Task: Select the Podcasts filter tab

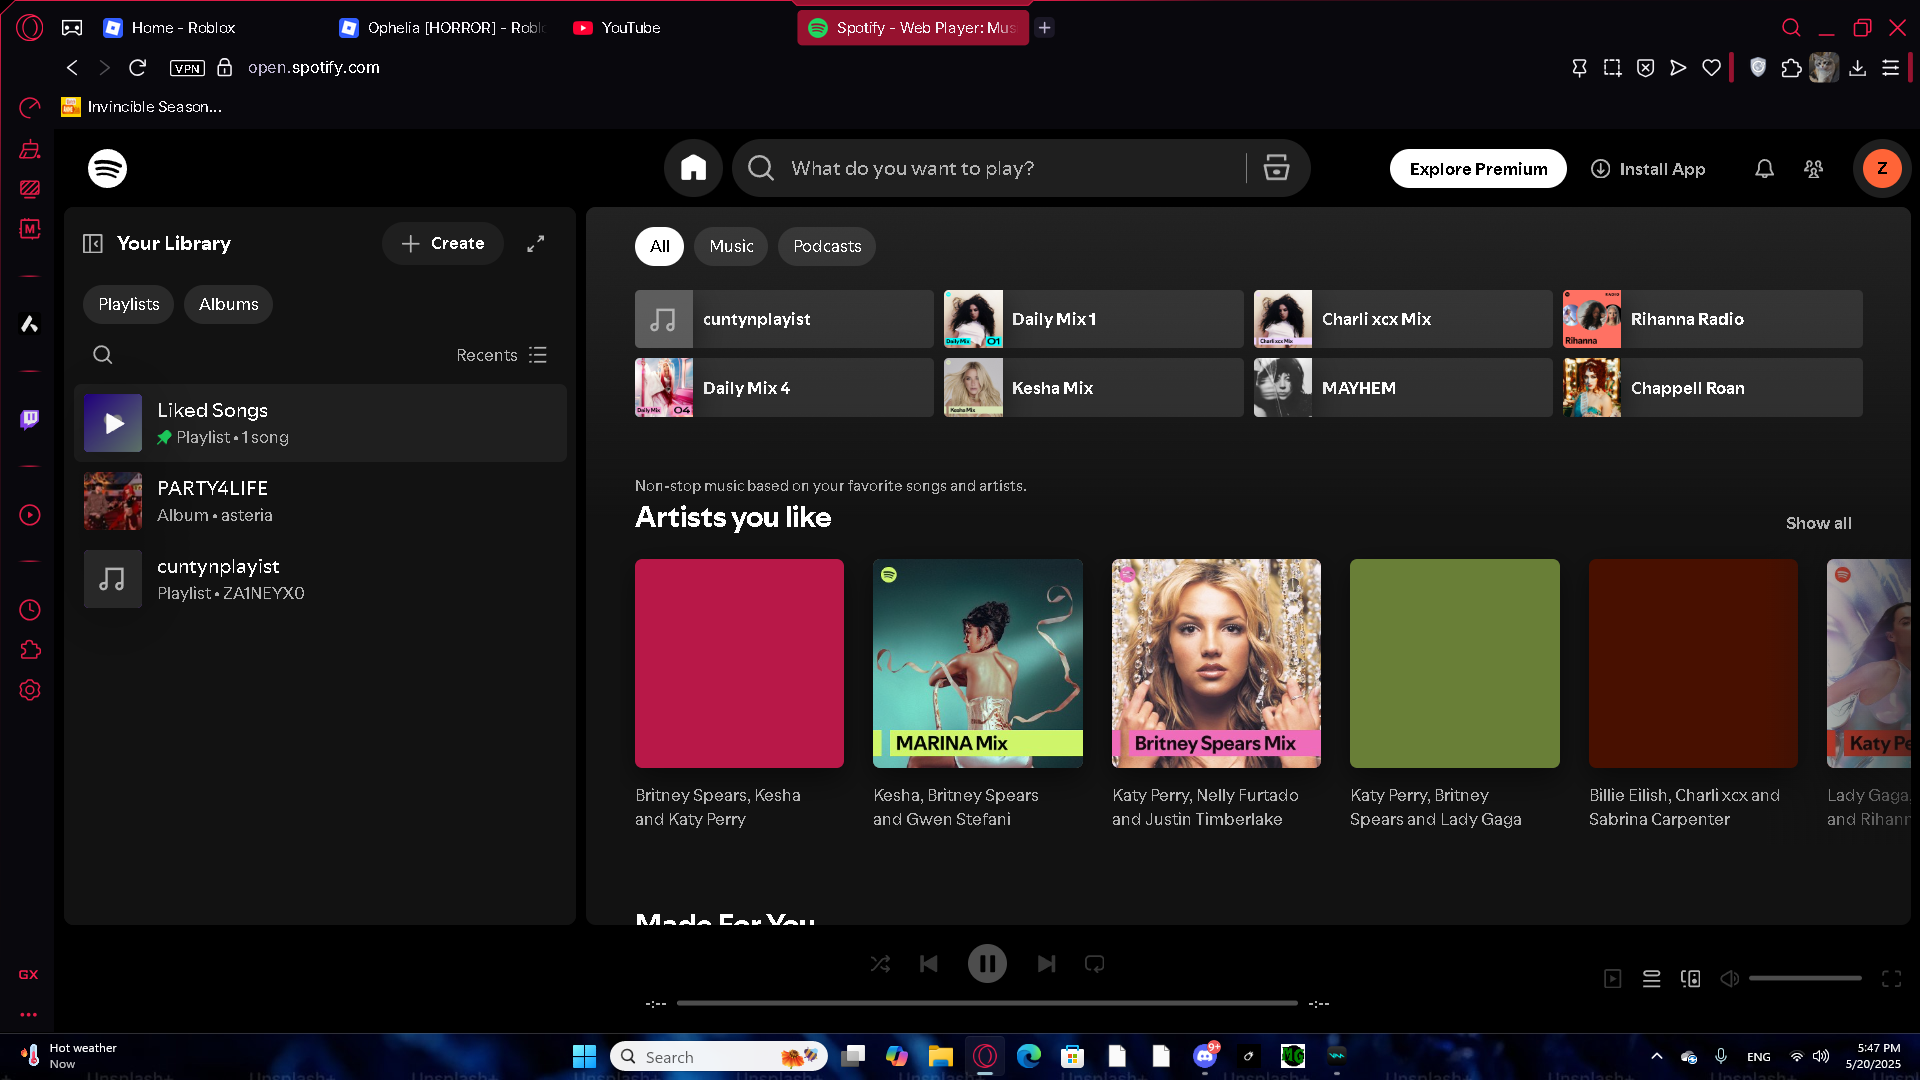Action: (x=826, y=246)
